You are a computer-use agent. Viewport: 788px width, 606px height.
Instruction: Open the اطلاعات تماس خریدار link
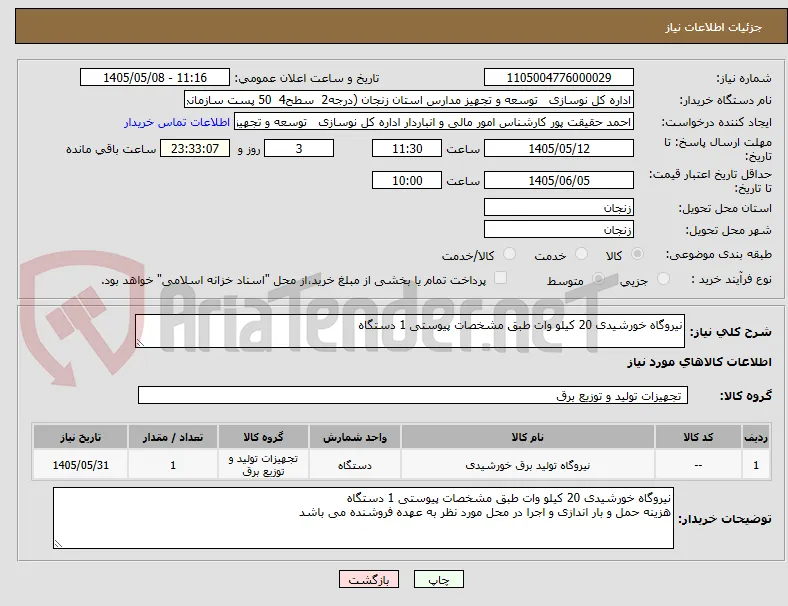click(x=177, y=122)
